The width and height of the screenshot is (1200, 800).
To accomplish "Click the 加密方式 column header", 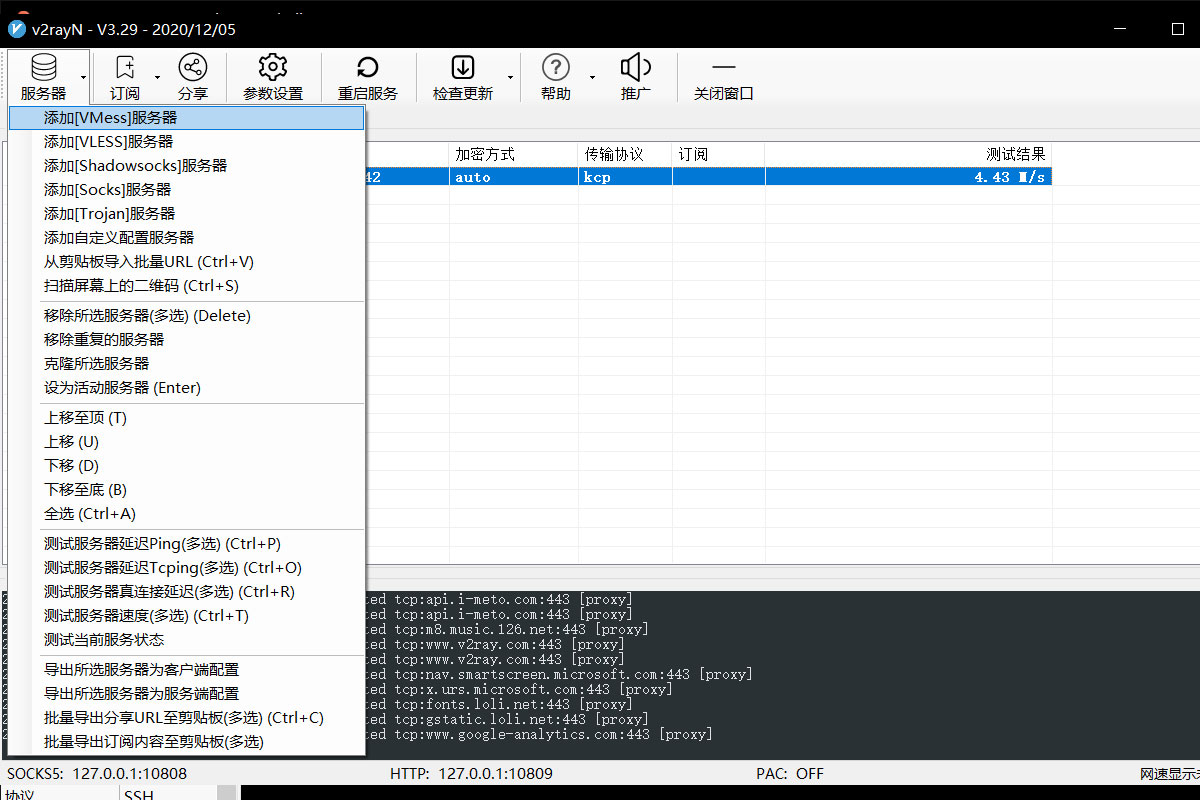I will [x=514, y=154].
